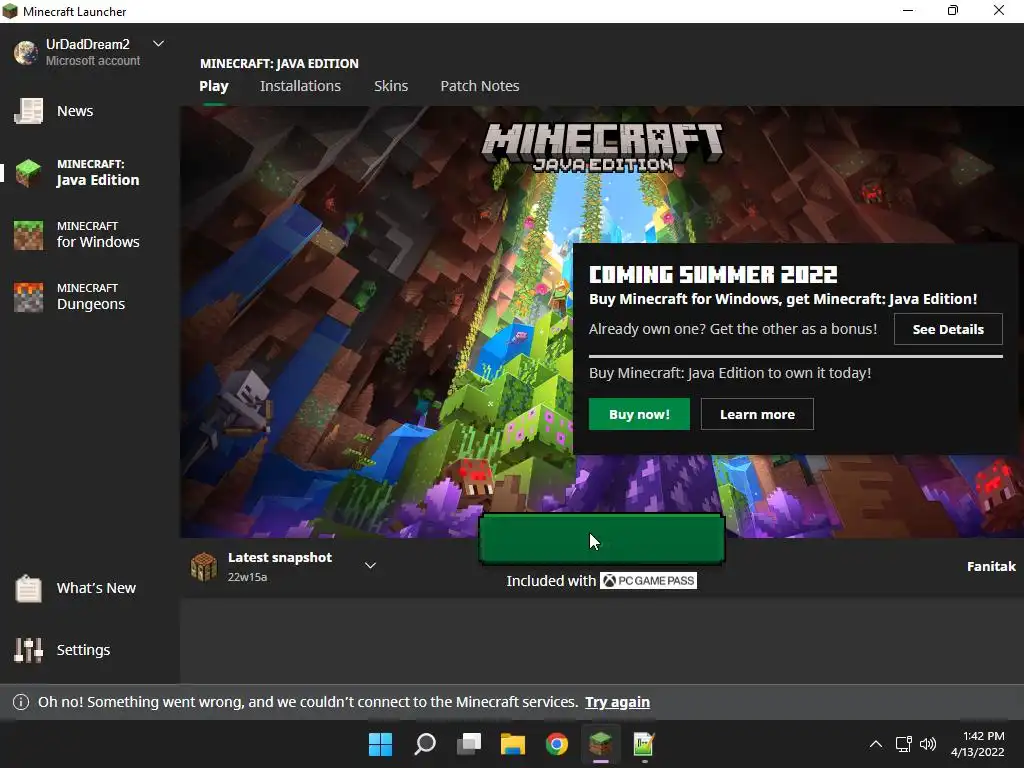
Task: Click the Minecraft Java Edition banner logo
Action: [x=602, y=147]
